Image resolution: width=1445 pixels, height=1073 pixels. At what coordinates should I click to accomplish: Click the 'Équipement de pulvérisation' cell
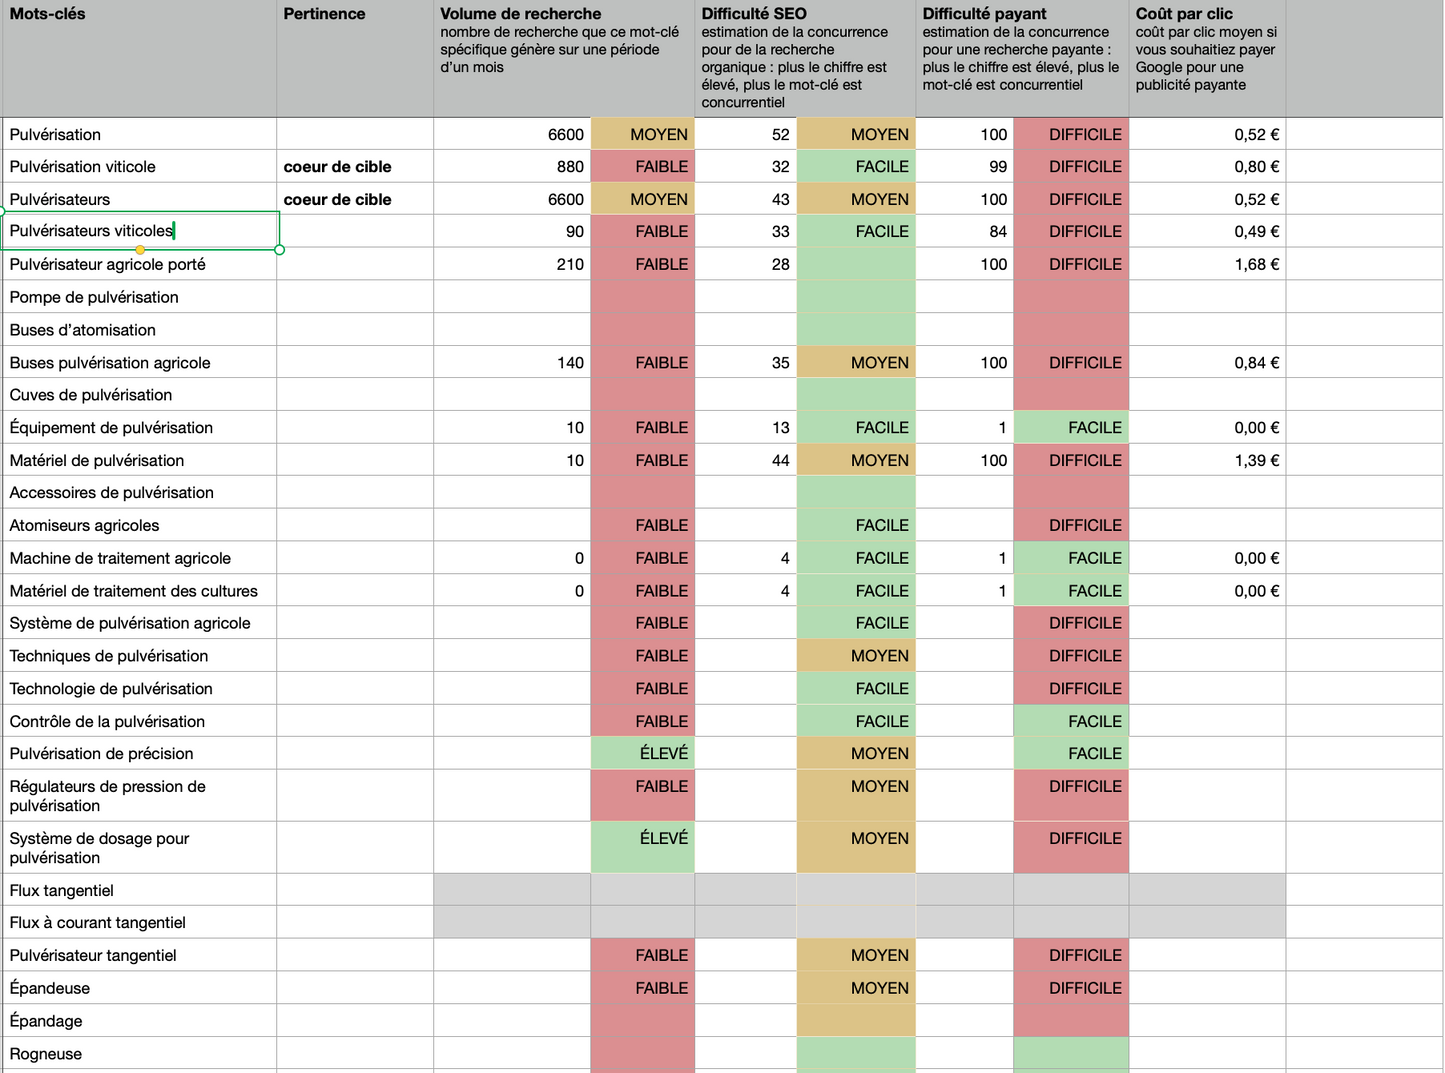(x=139, y=427)
